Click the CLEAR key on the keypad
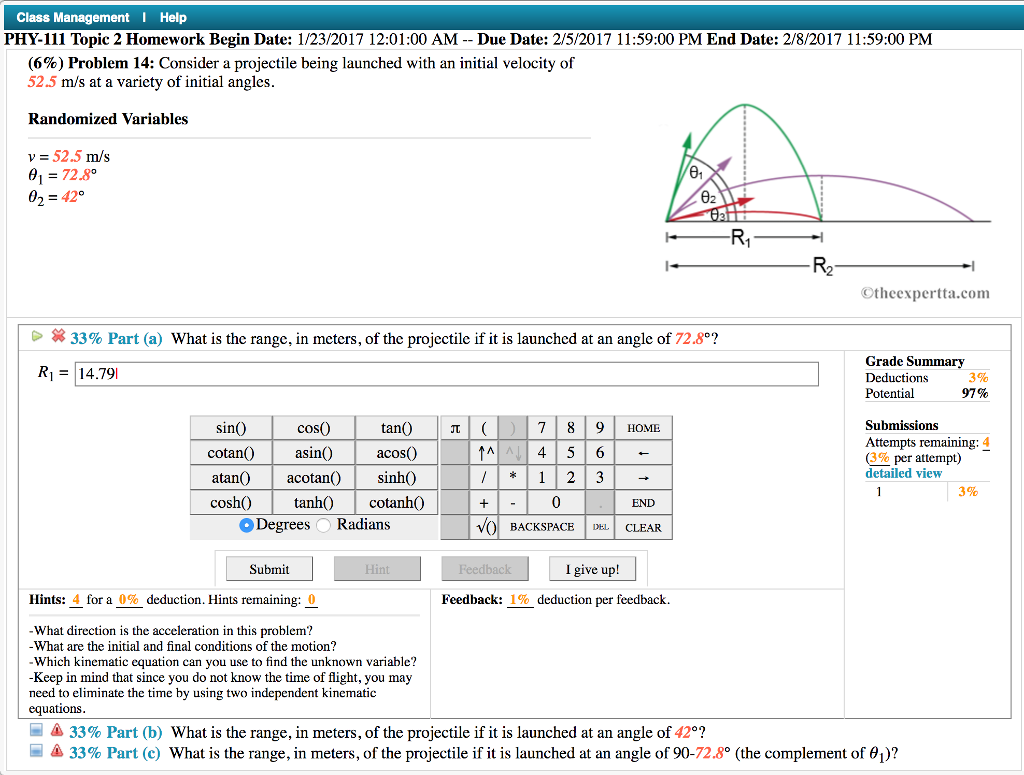This screenshot has width=1024, height=775. [x=644, y=527]
